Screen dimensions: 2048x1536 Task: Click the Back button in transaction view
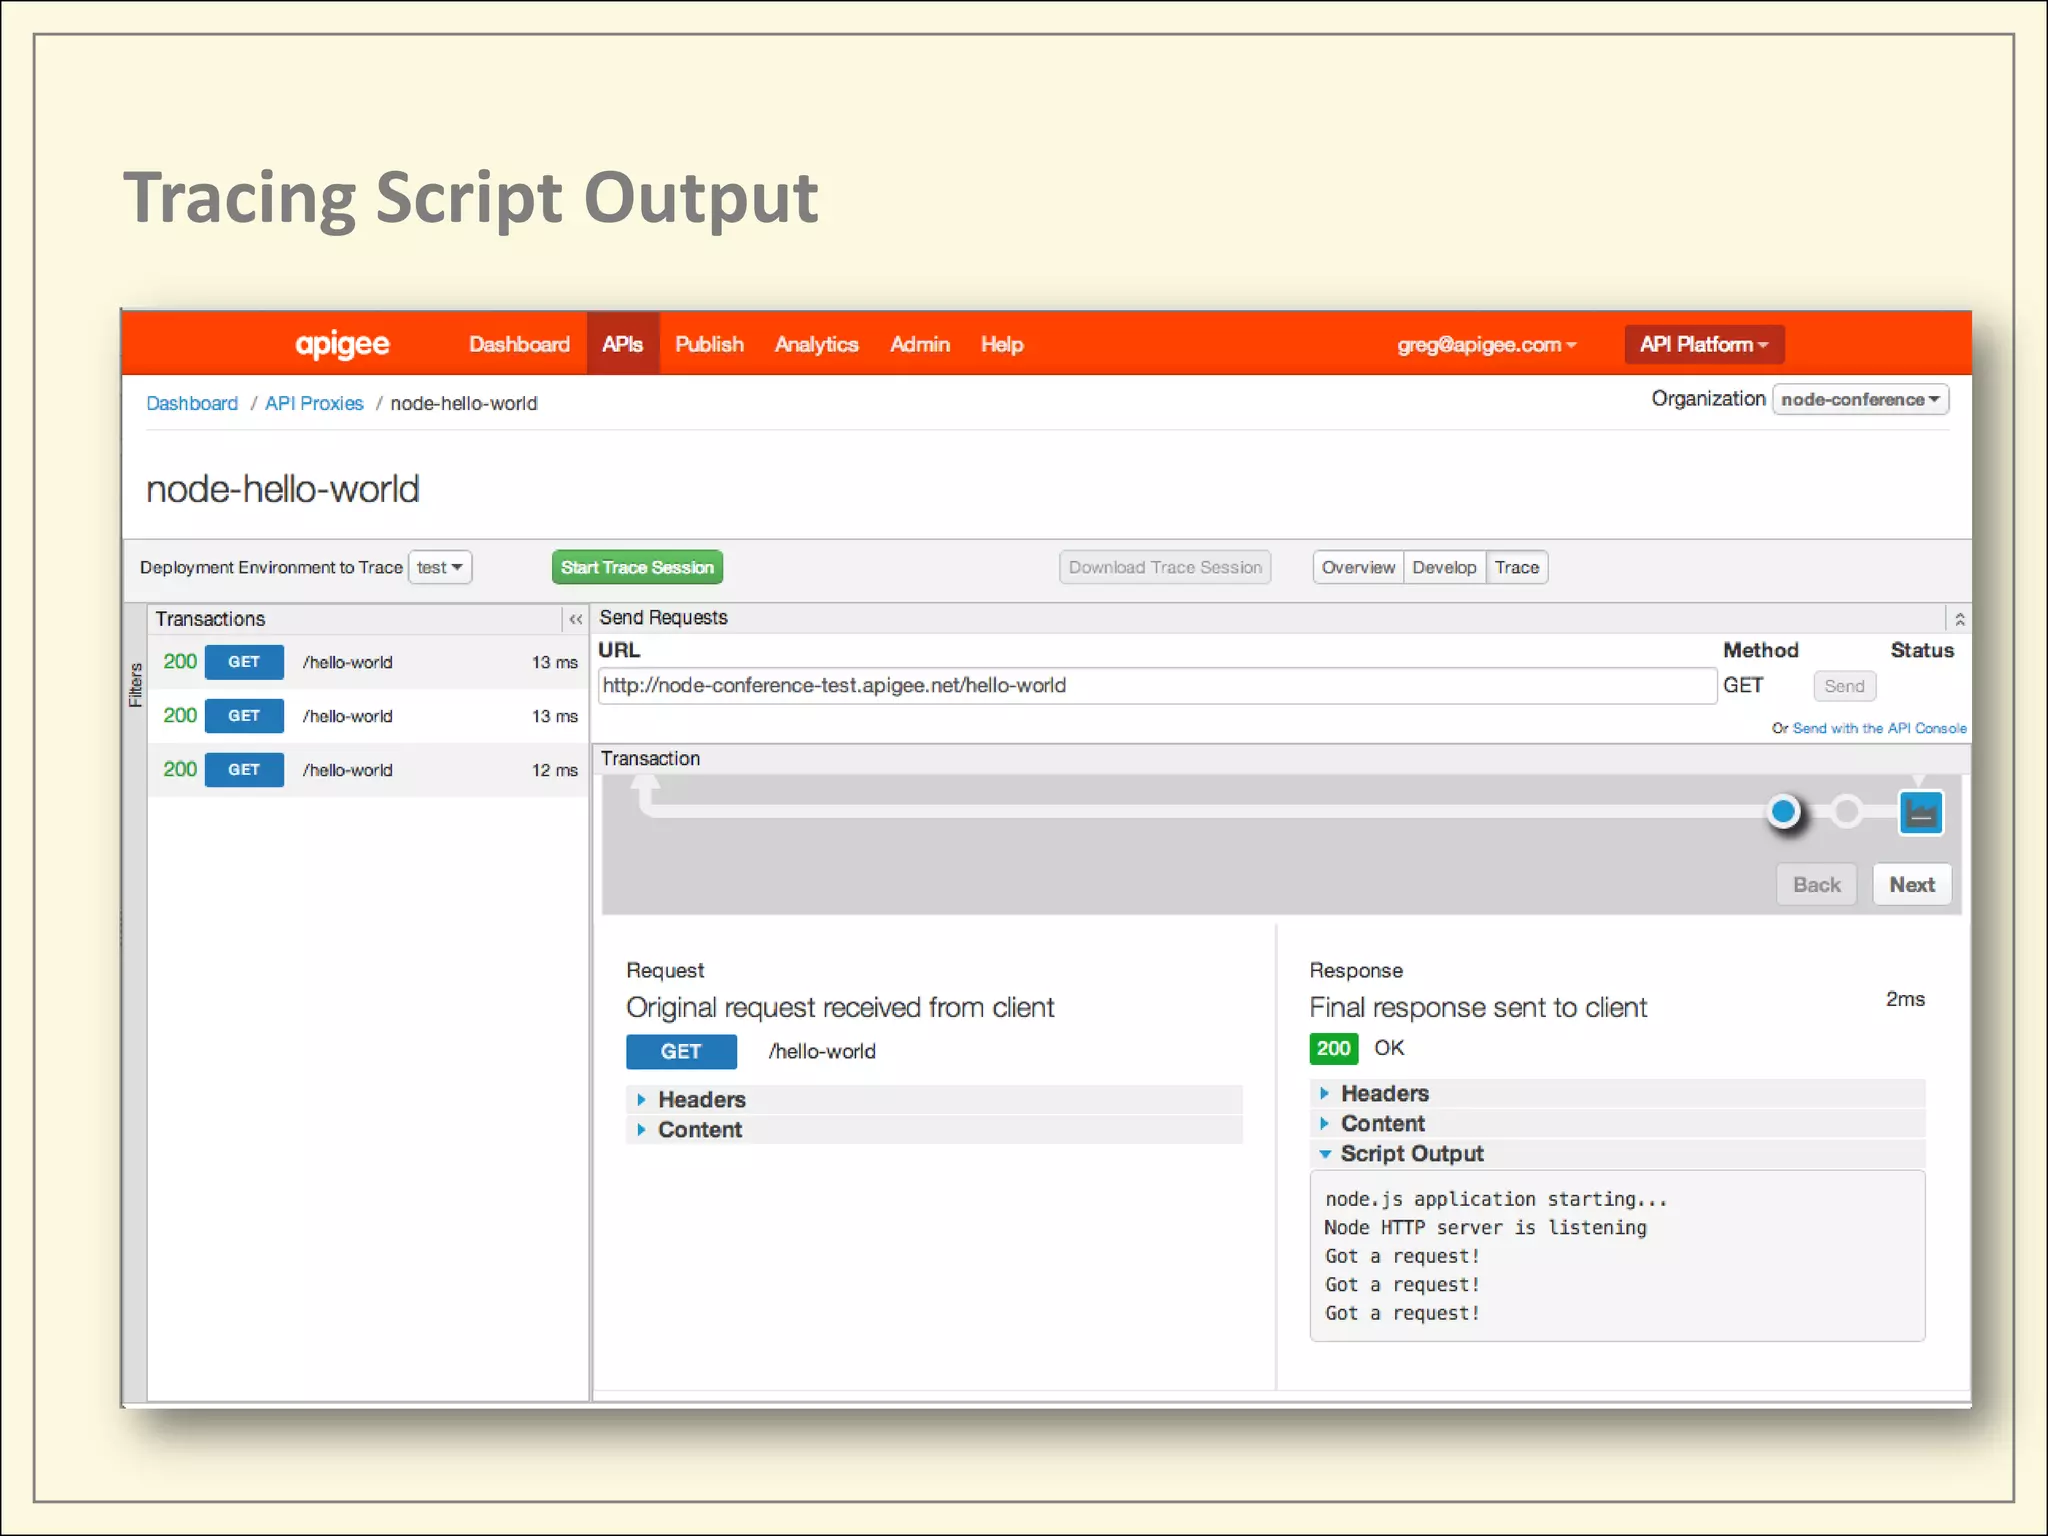point(1816,885)
